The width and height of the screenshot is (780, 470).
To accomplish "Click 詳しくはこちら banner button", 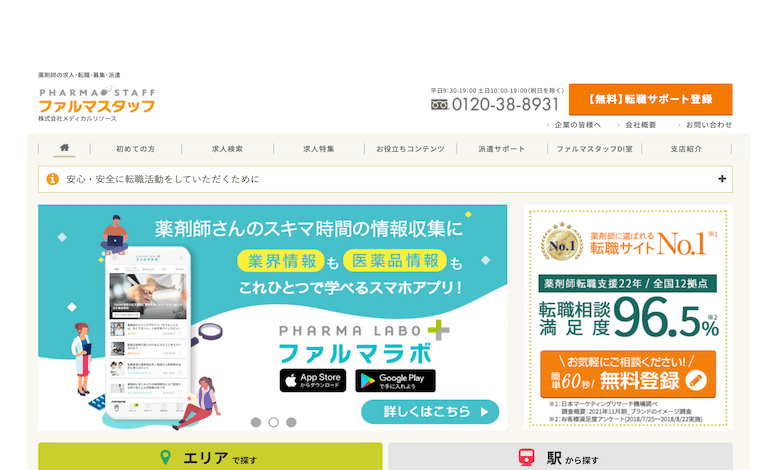I will (430, 412).
